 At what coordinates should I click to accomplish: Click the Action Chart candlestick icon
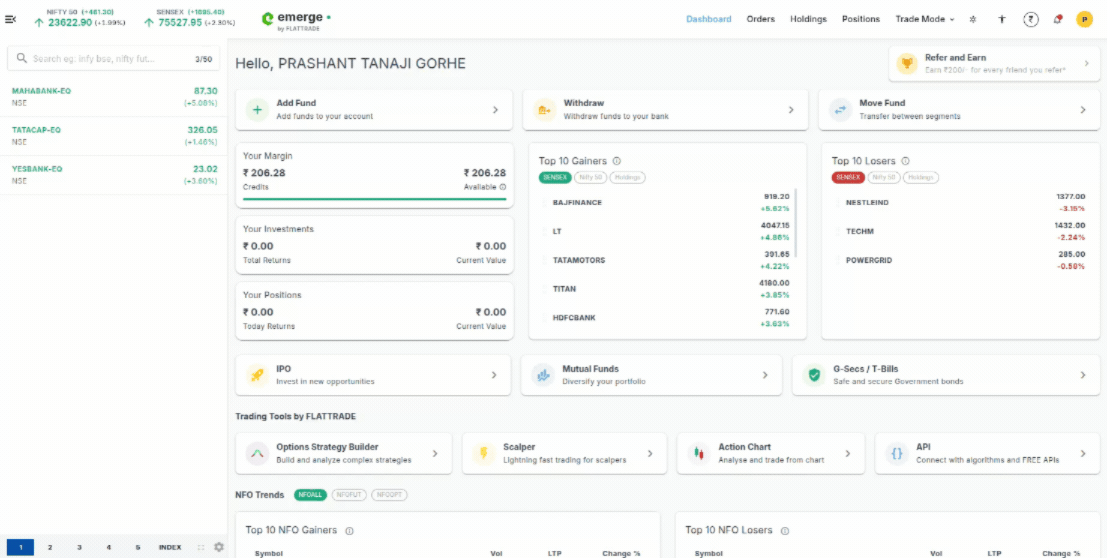(699, 453)
